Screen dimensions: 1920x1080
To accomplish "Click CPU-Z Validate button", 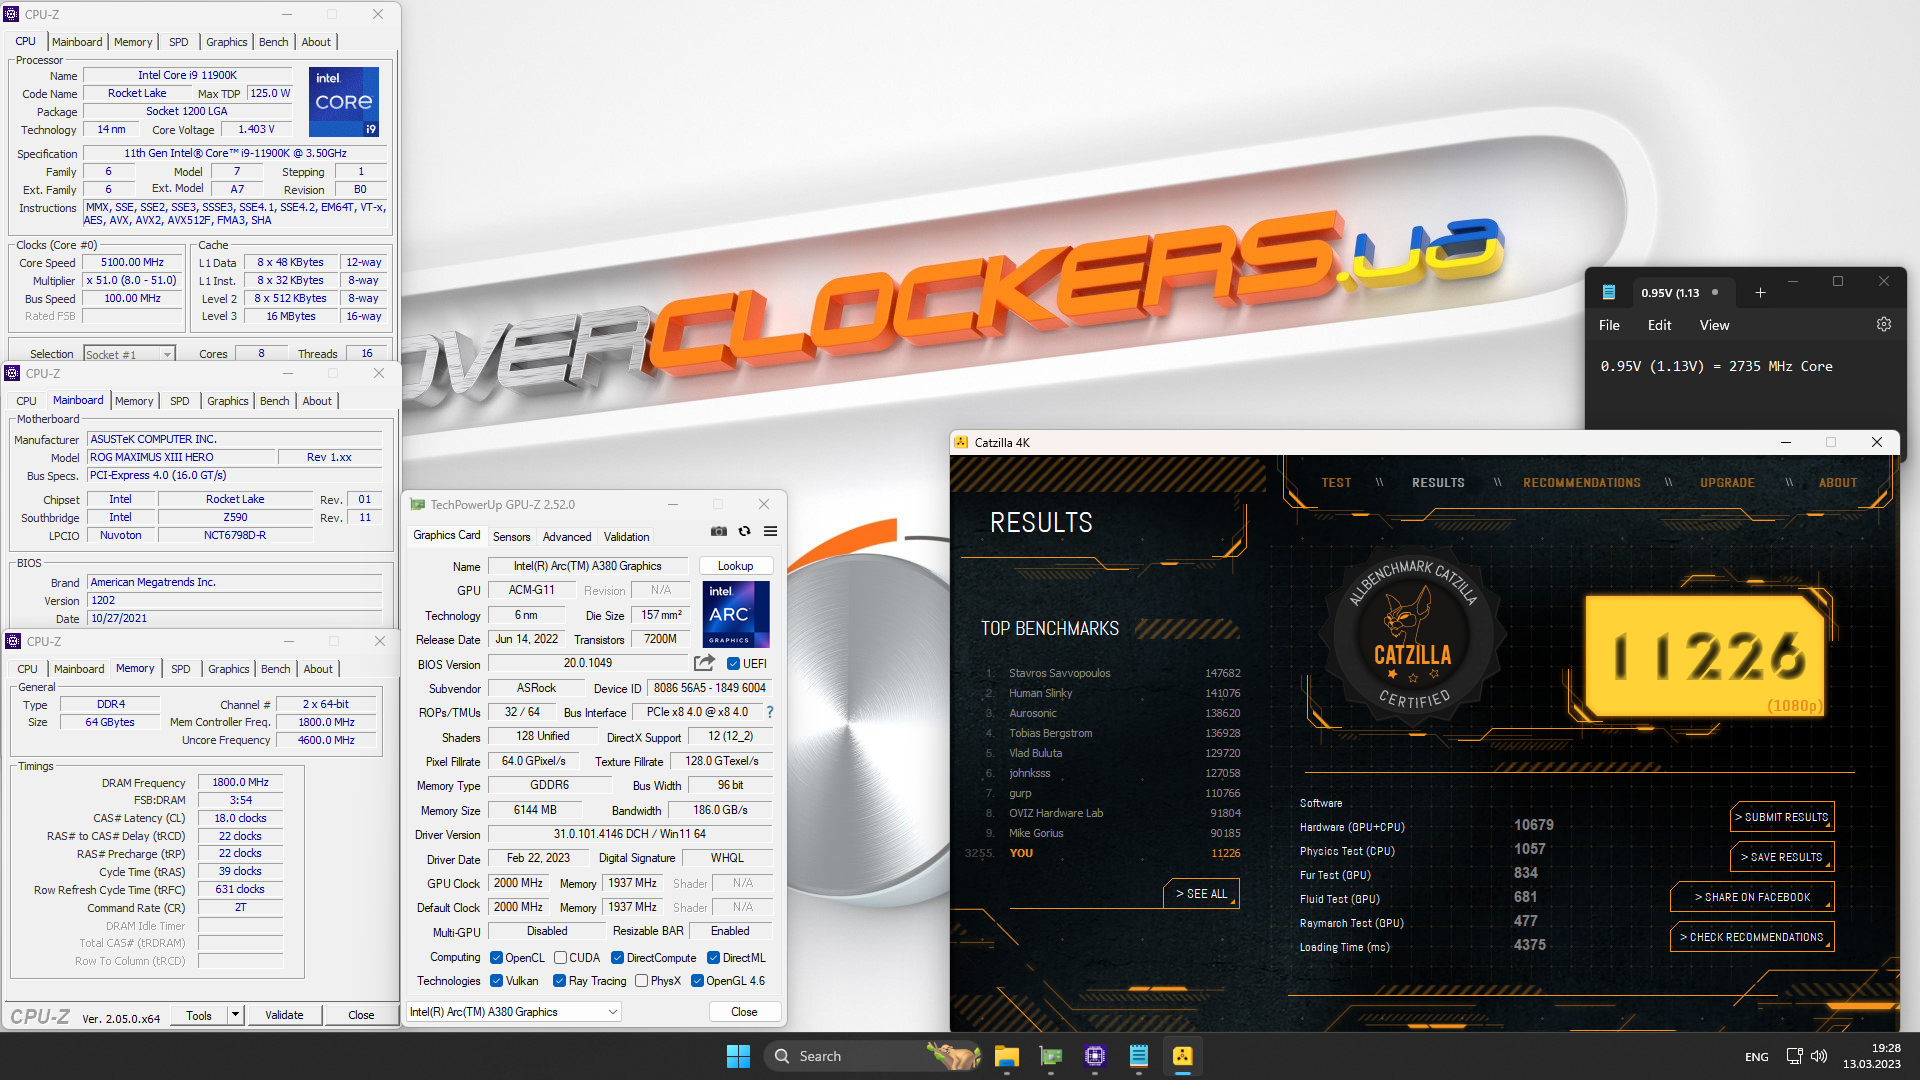I will tap(284, 1015).
